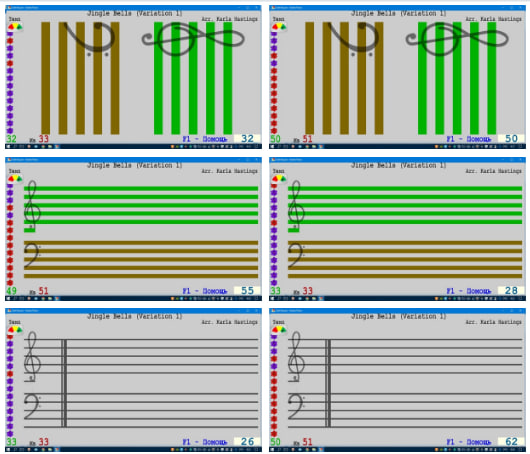Click the Windows Start button below green number 32
Viewport: 530px width, 454px height.
(8, 147)
